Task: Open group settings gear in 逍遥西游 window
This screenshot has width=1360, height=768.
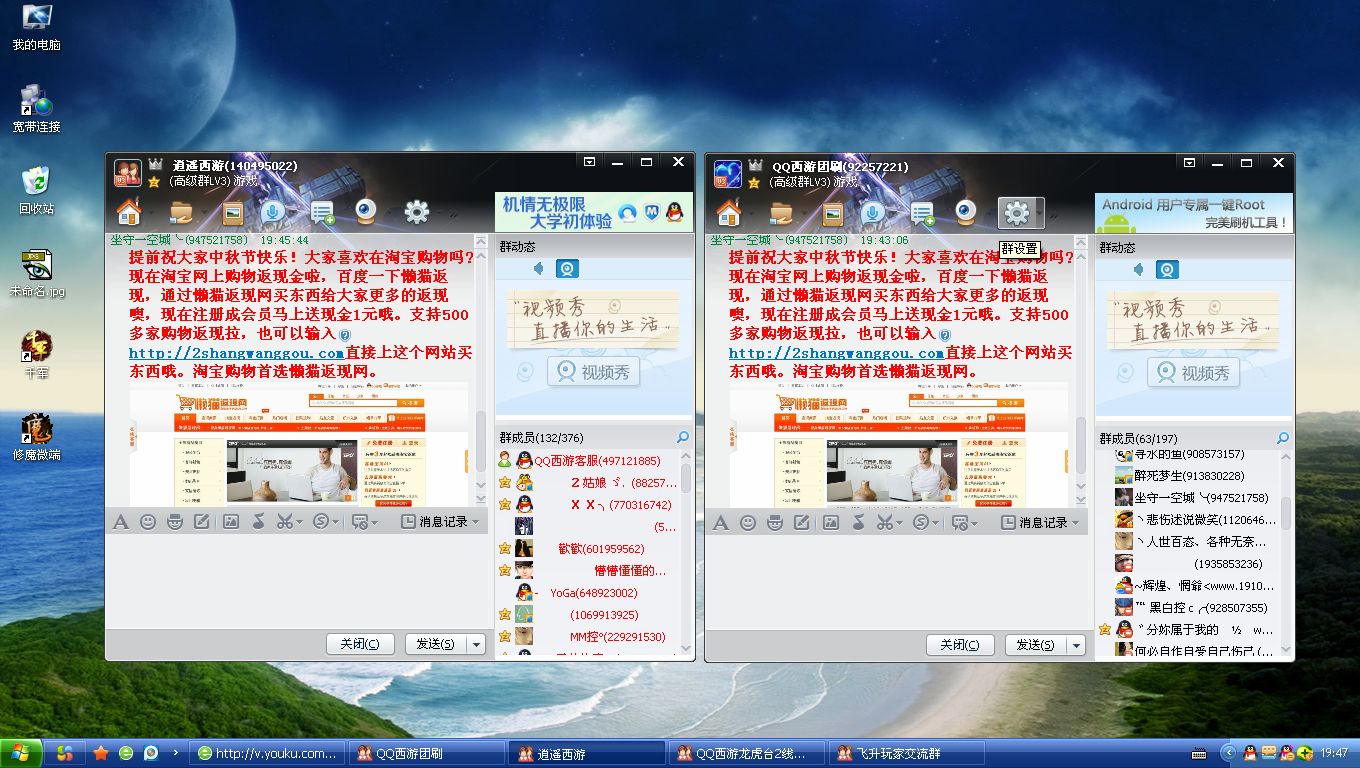Action: pos(416,212)
